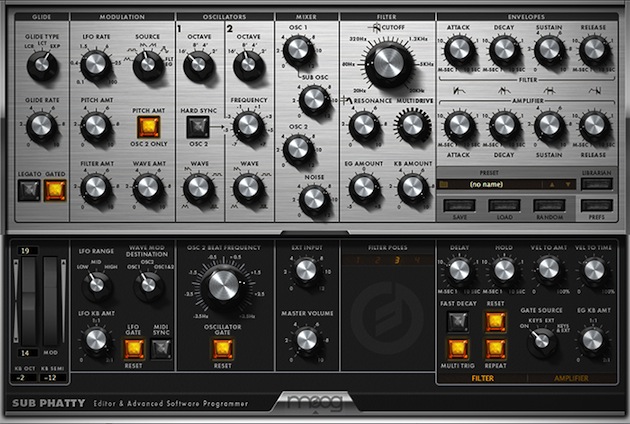Enable the MIDI Sync button
The width and height of the screenshot is (630, 424).
coord(161,348)
